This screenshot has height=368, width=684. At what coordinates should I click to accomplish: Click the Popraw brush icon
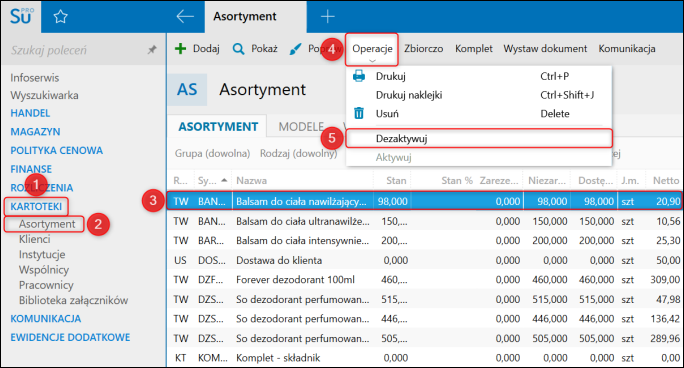tap(295, 49)
